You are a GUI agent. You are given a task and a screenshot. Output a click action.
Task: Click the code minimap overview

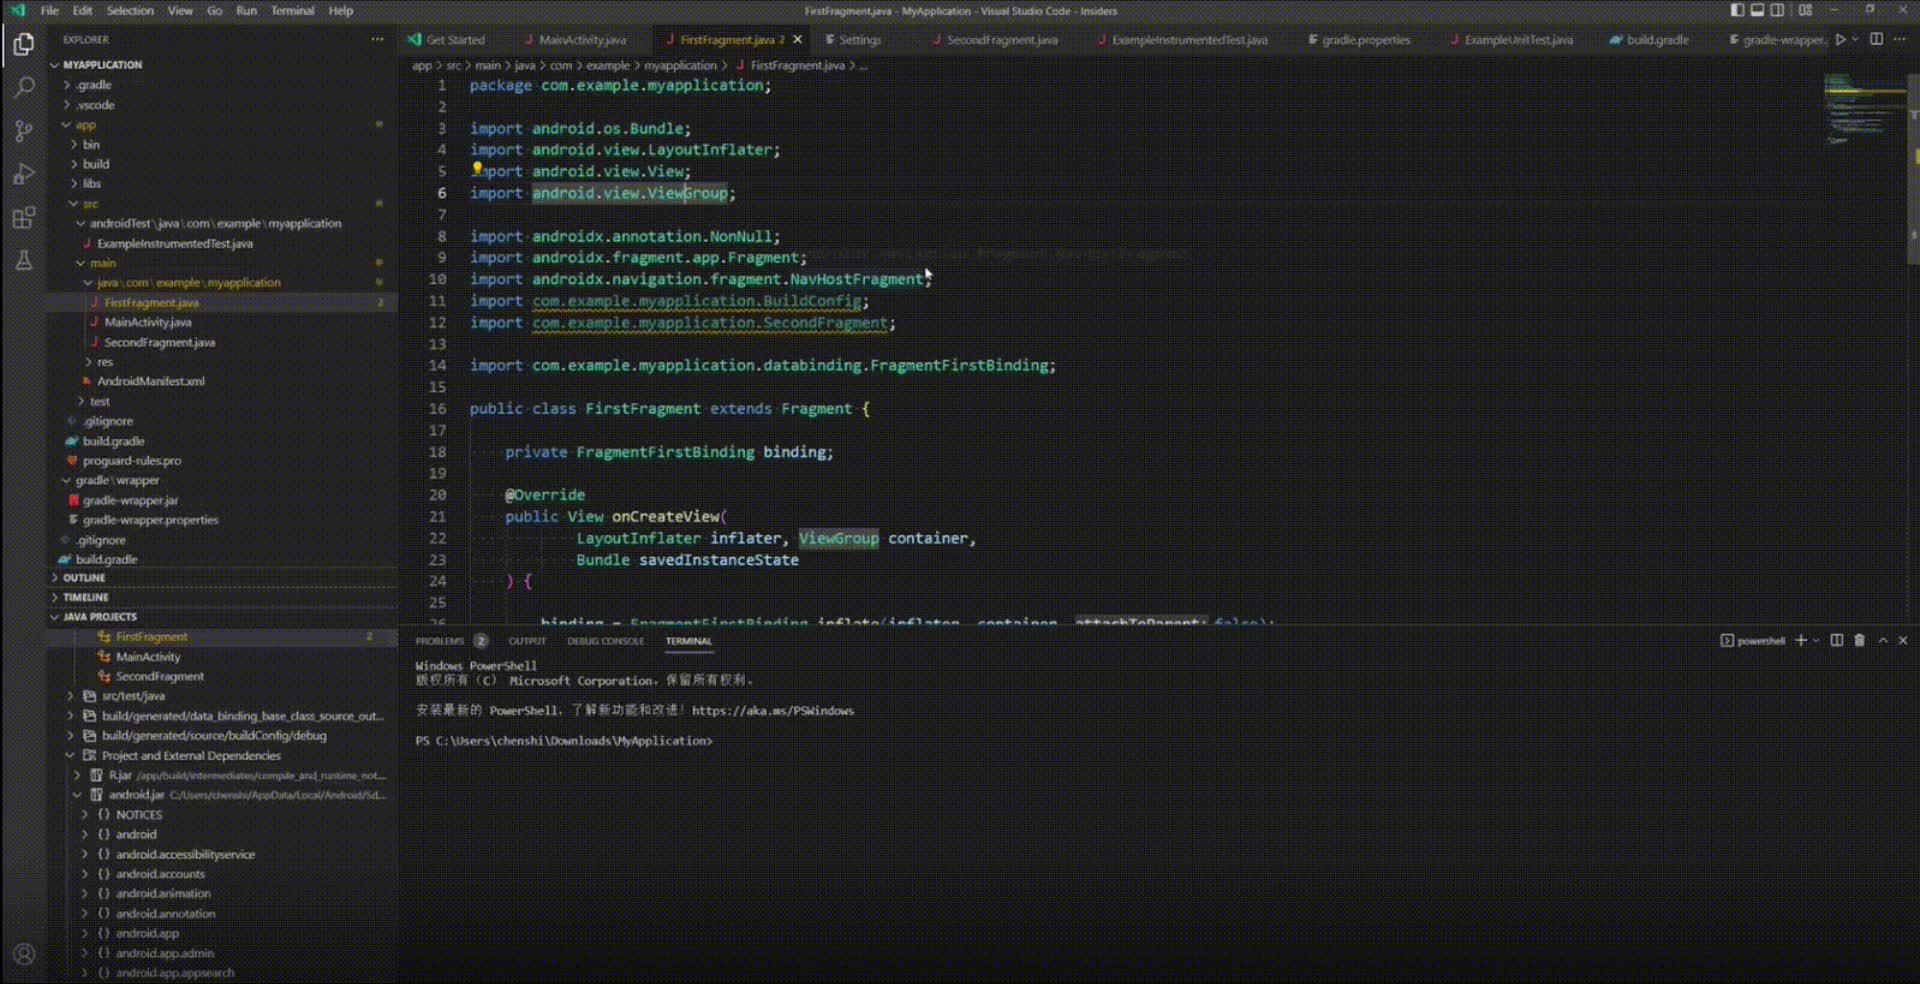(x=1865, y=110)
